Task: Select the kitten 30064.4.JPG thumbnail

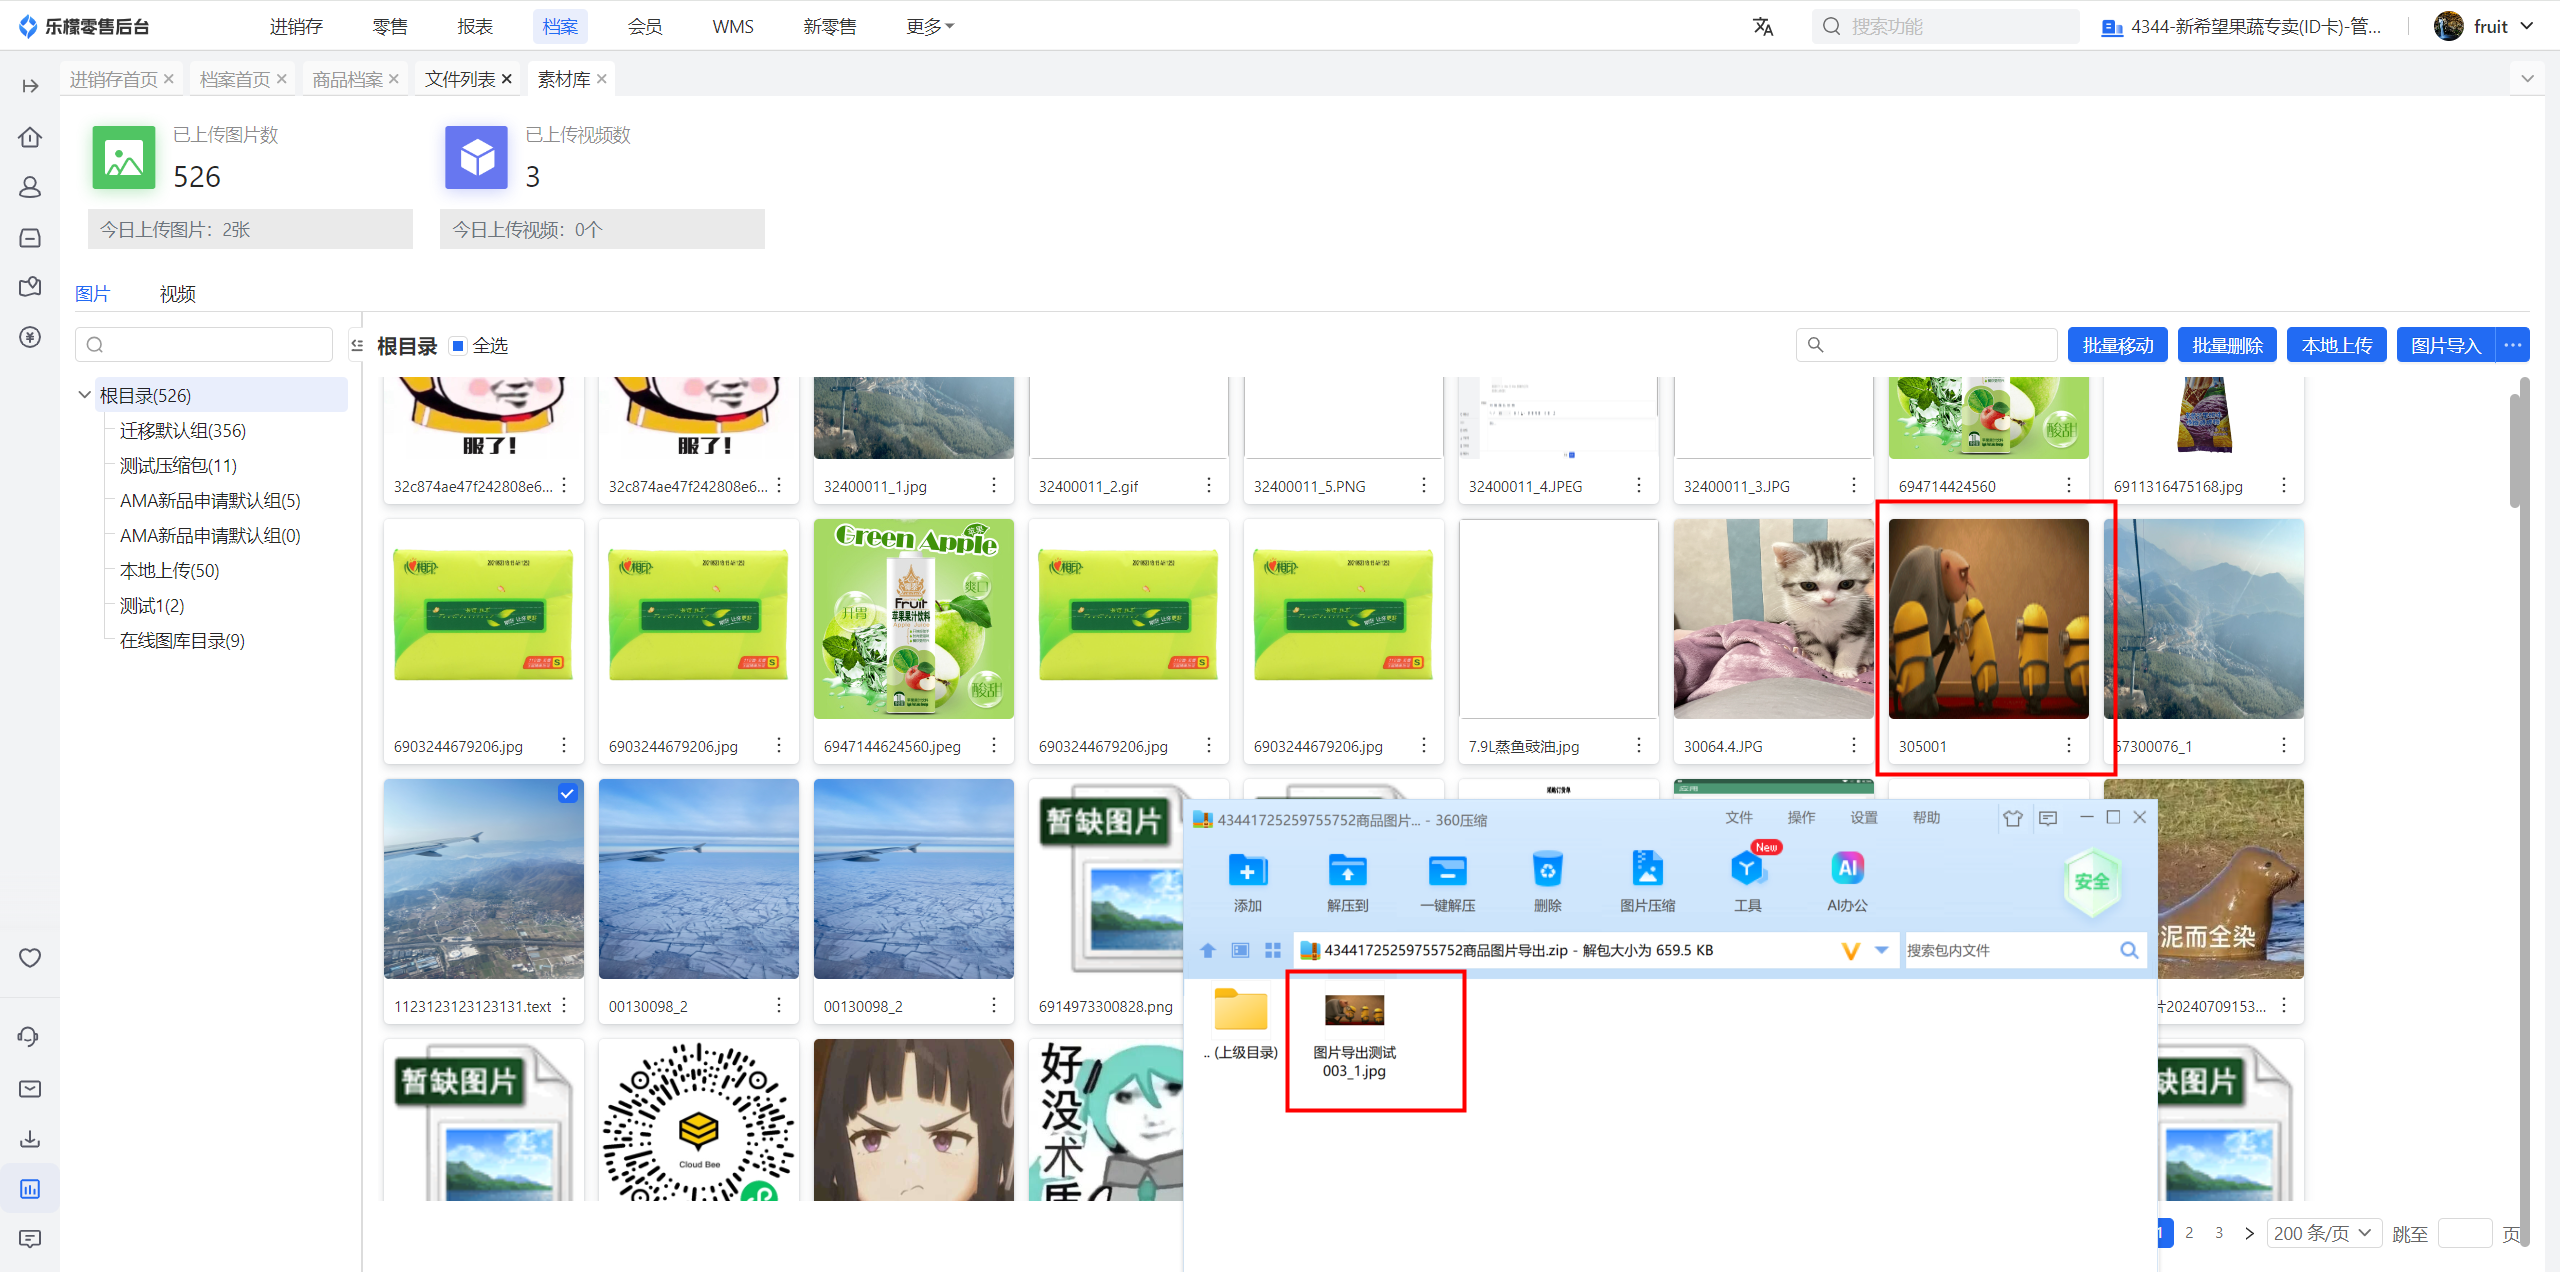Action: pyautogui.click(x=1773, y=618)
